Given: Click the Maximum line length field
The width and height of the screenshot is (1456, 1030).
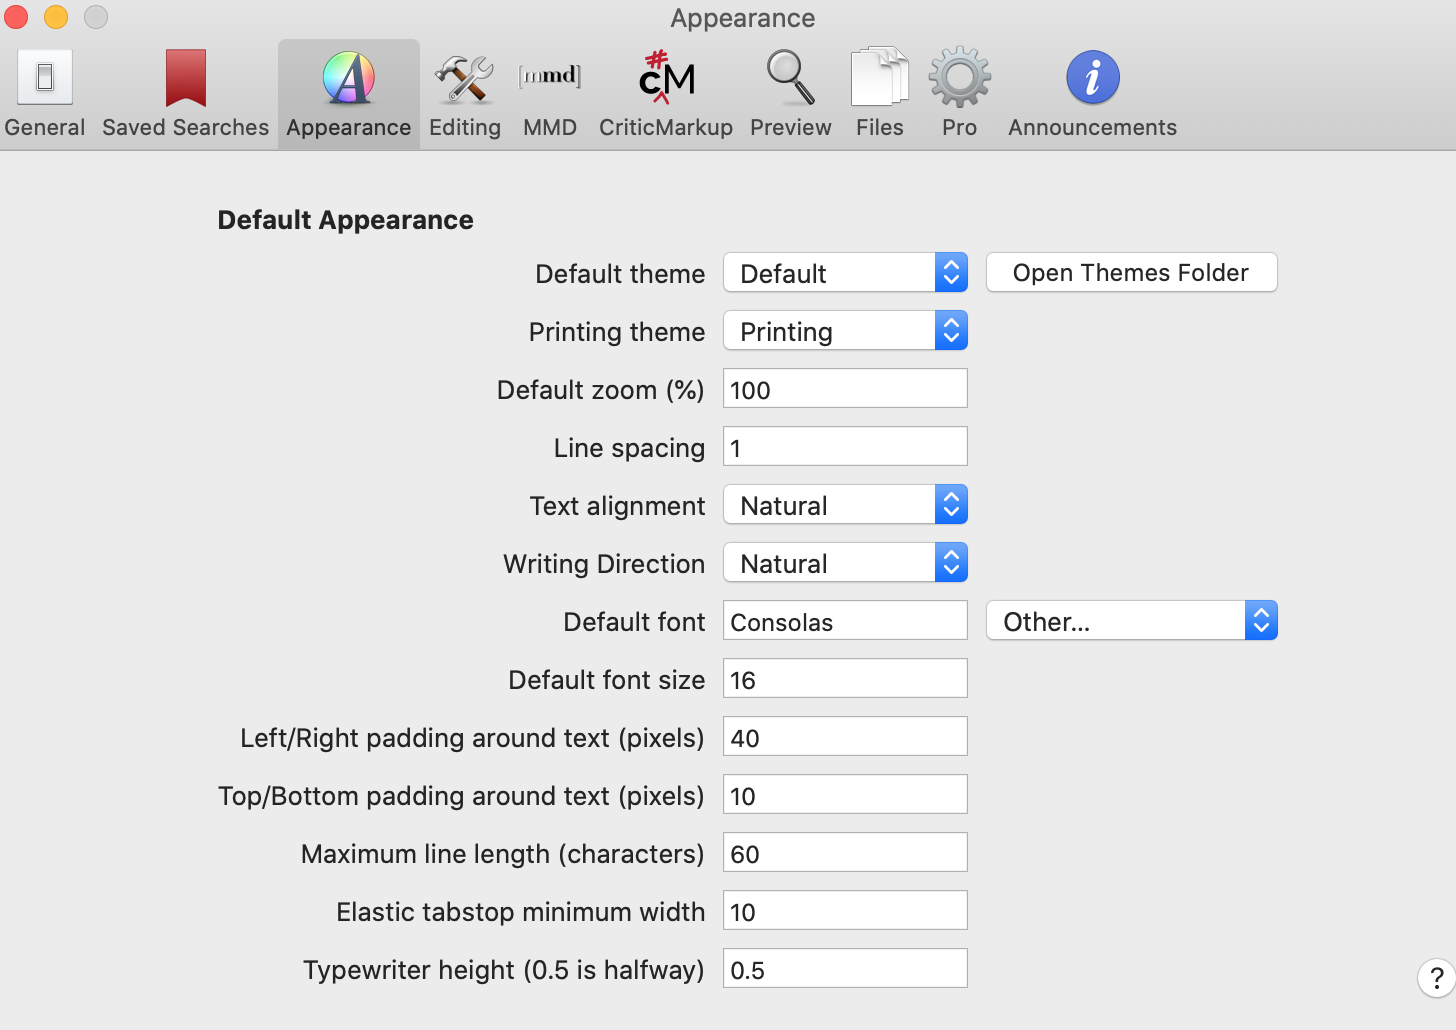Looking at the screenshot, I should pos(845,853).
